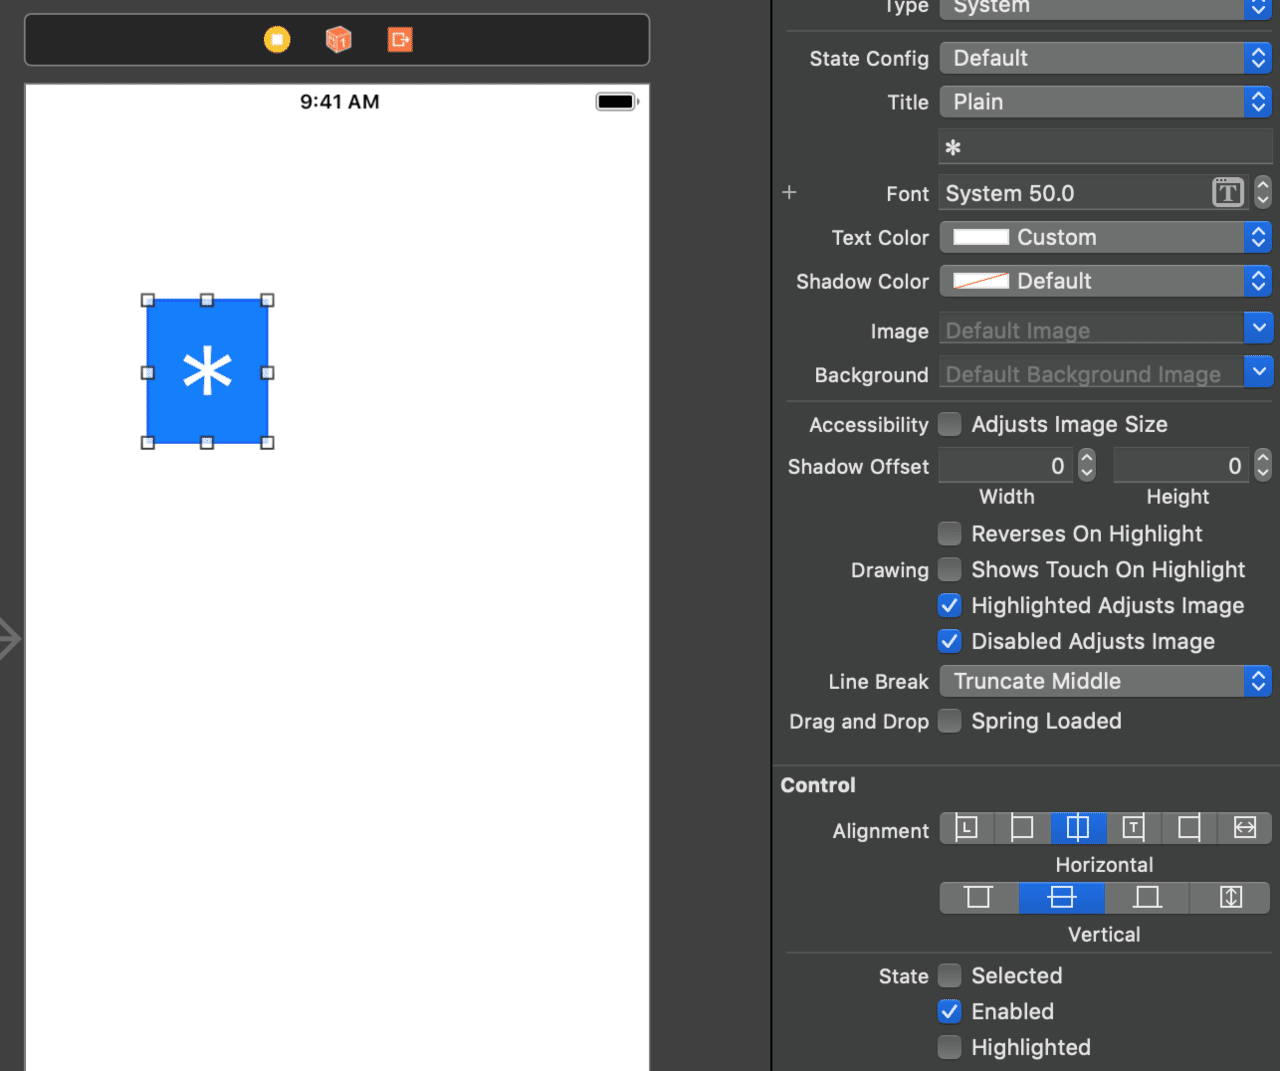Open font picker with the T icon
The image size is (1280, 1071).
tap(1228, 192)
